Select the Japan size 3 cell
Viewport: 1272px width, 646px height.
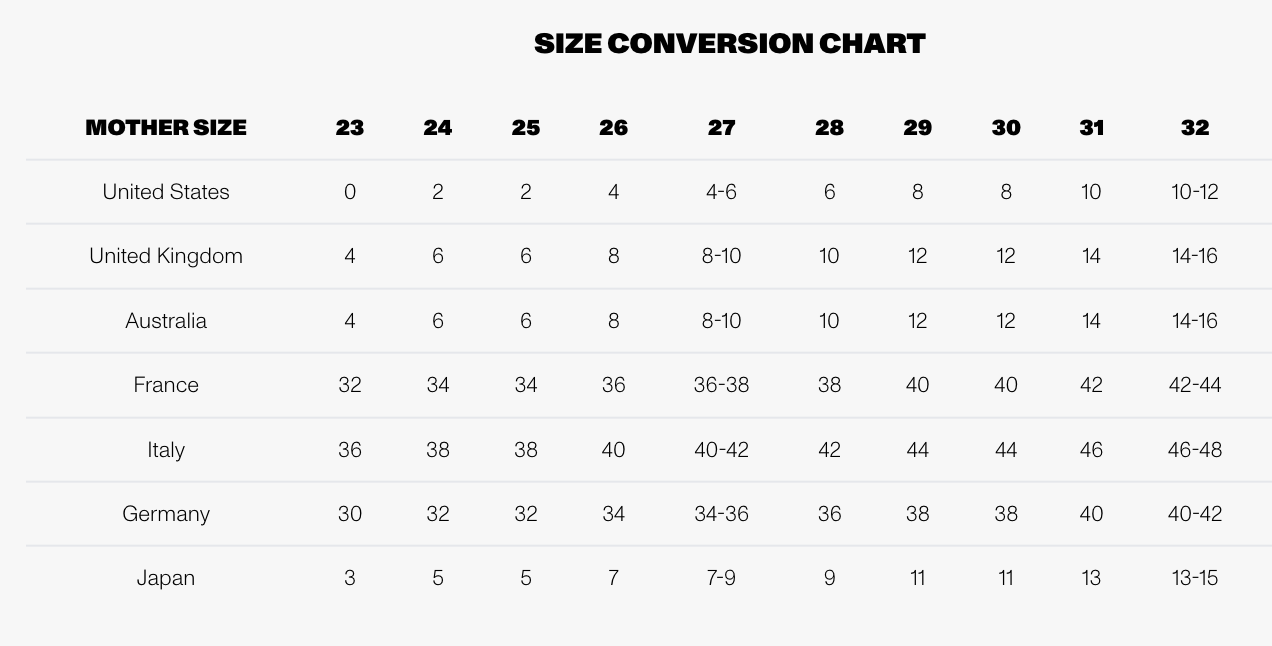click(x=350, y=578)
